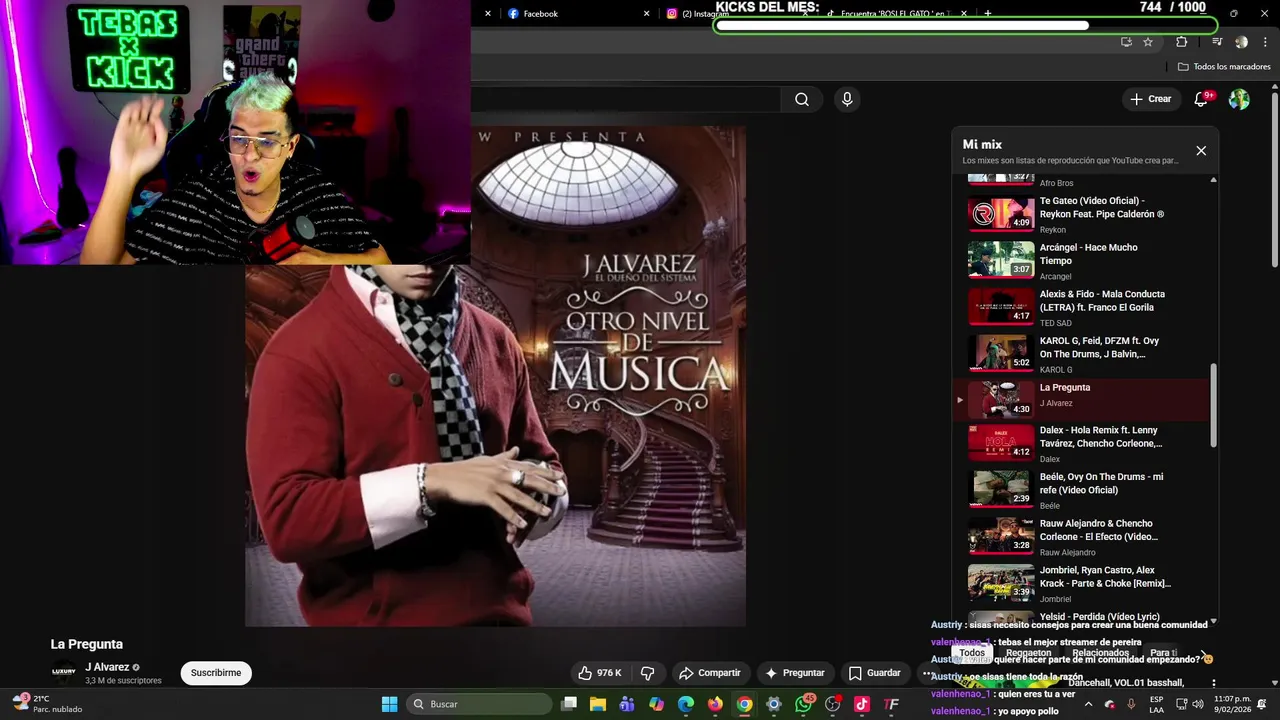Viewport: 1280px width, 720px height.
Task: Like the video showing 976 K
Action: point(599,673)
